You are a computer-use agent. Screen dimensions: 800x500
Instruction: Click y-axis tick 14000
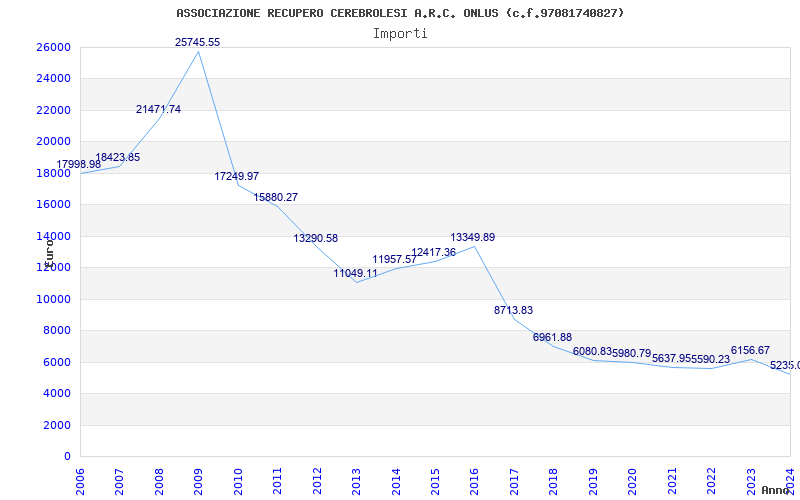[x=53, y=236]
